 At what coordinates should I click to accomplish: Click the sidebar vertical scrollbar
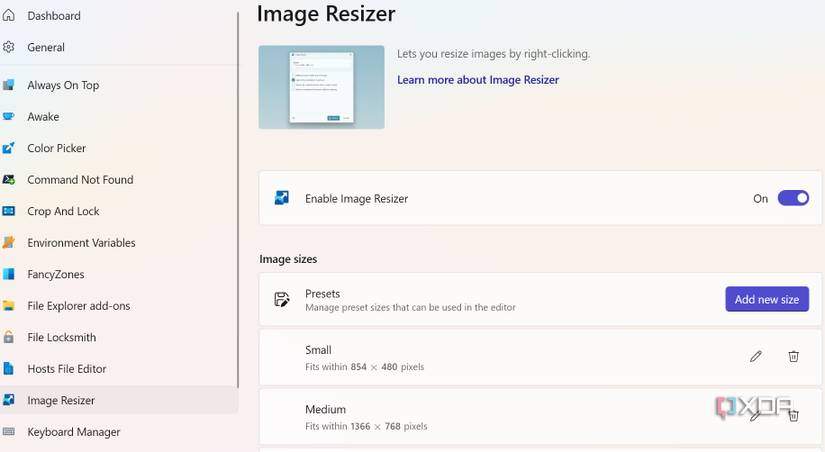[238, 200]
